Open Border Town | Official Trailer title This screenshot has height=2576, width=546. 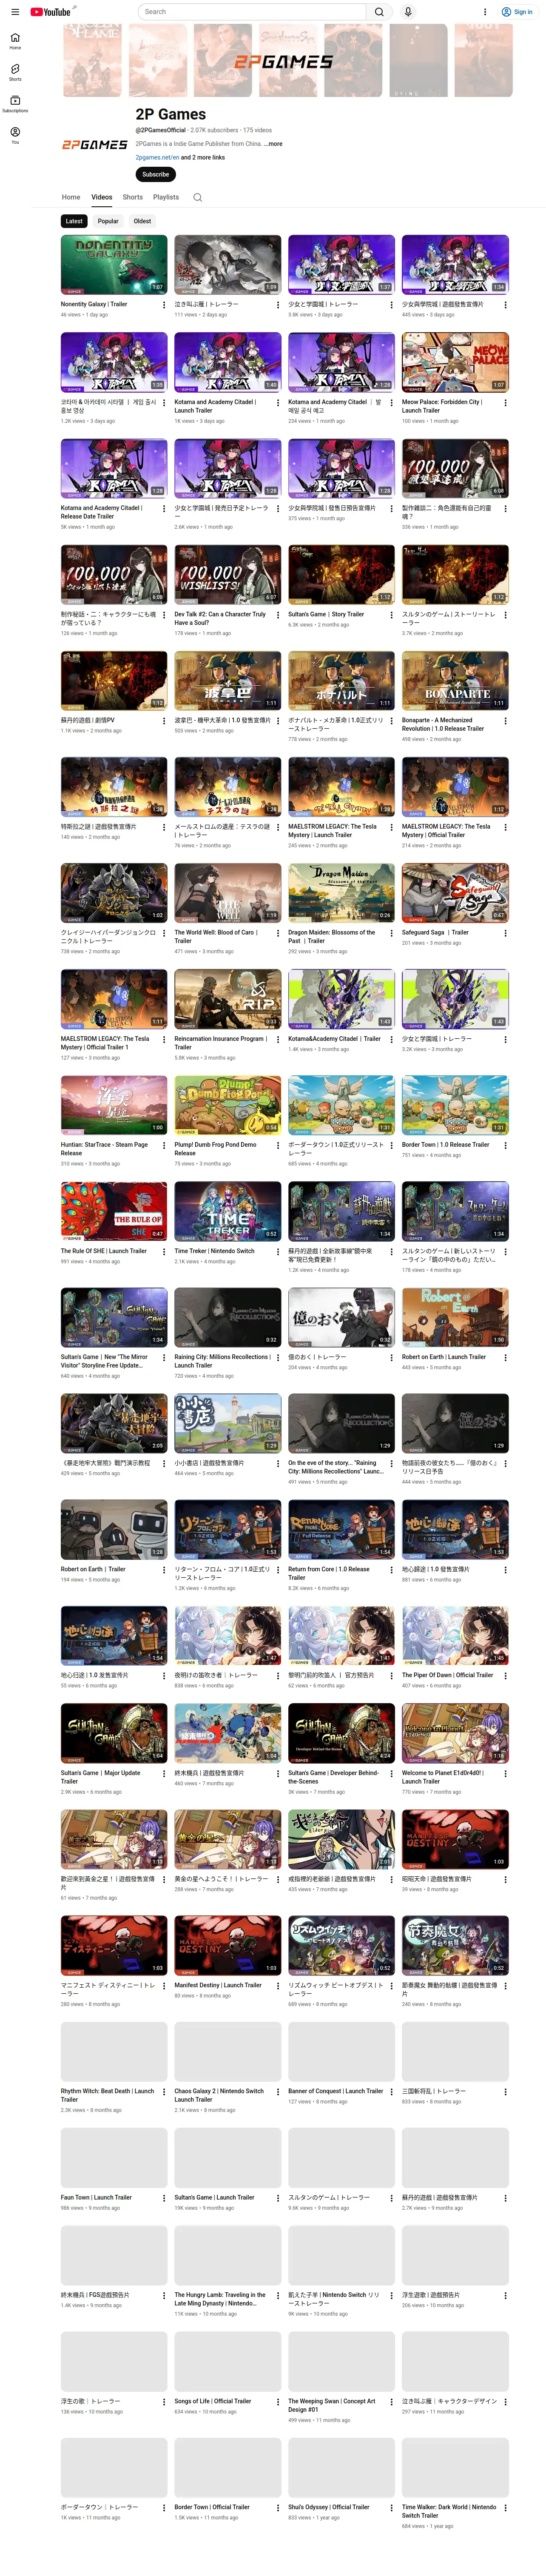pos(212,2507)
